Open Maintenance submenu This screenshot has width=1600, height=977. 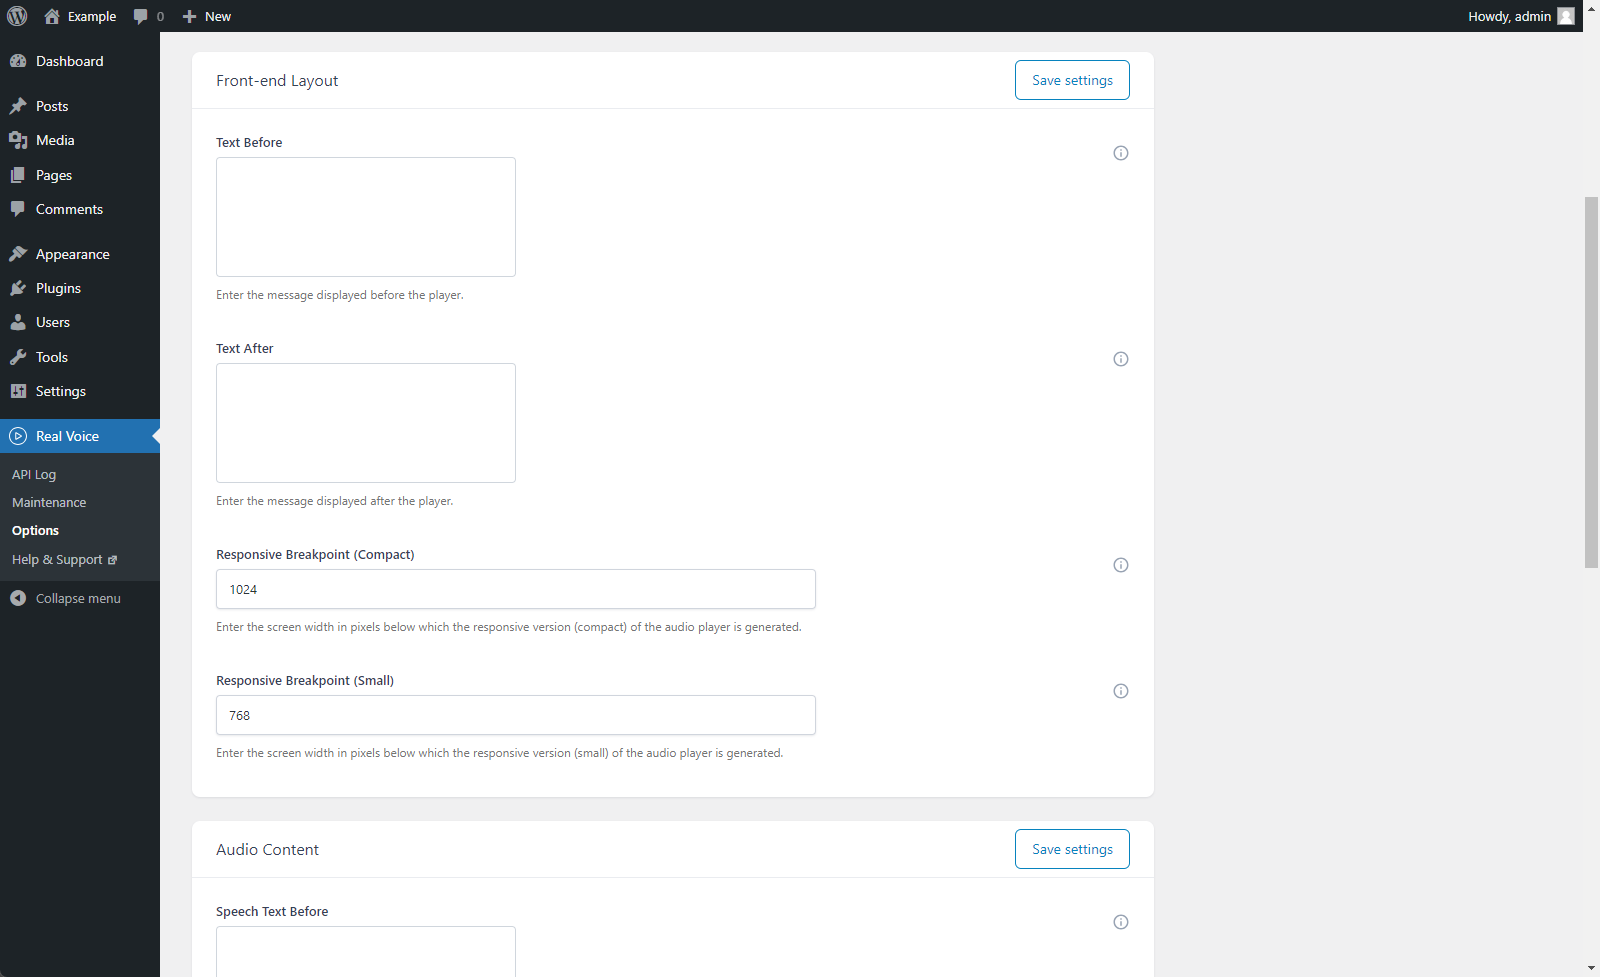pyautogui.click(x=80, y=502)
